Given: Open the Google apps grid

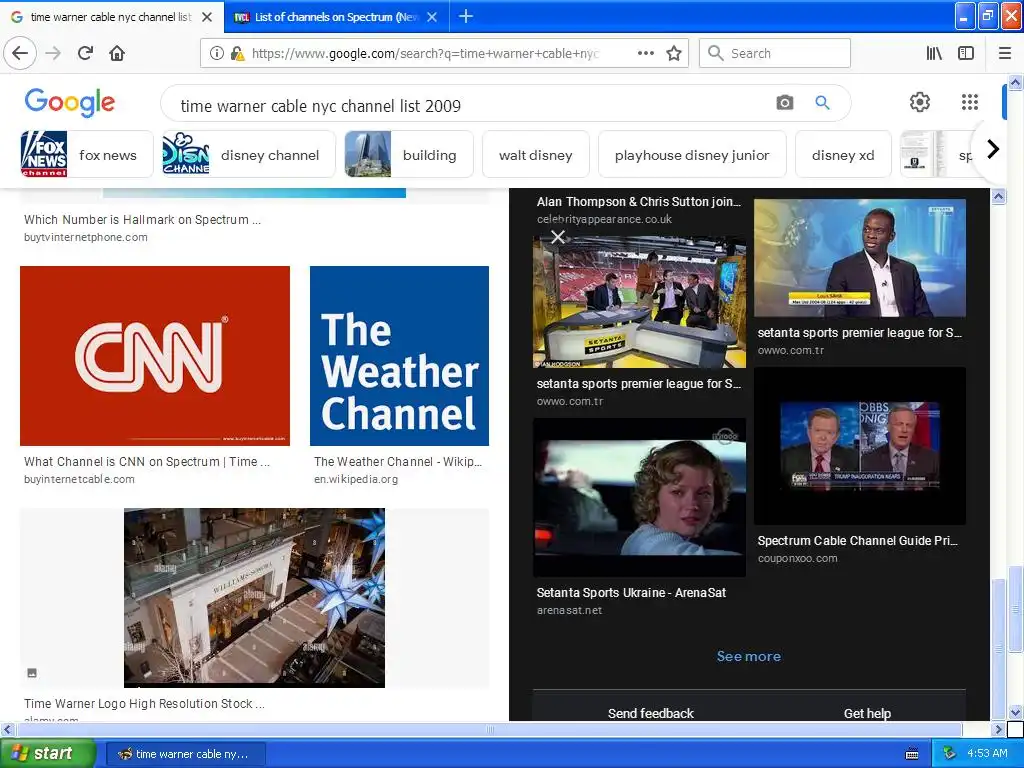Looking at the screenshot, I should (x=970, y=102).
